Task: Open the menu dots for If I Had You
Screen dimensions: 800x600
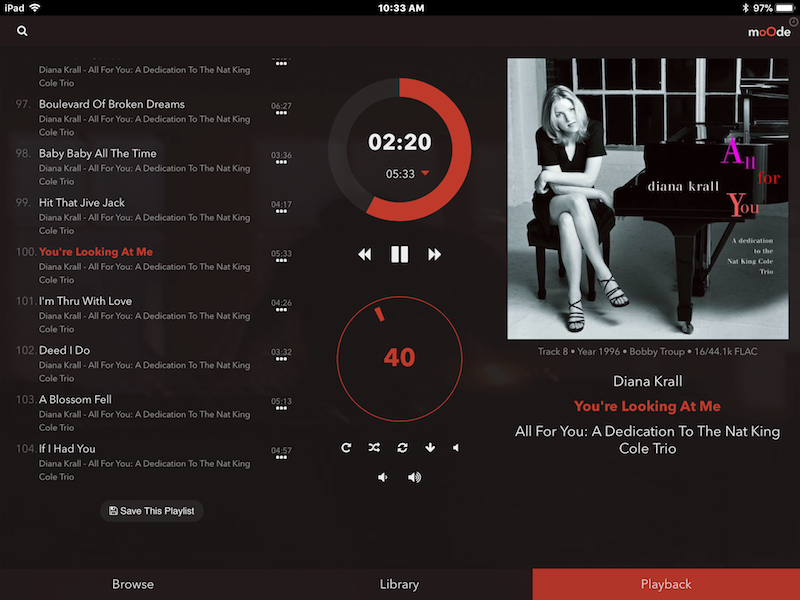Action: pos(281,458)
